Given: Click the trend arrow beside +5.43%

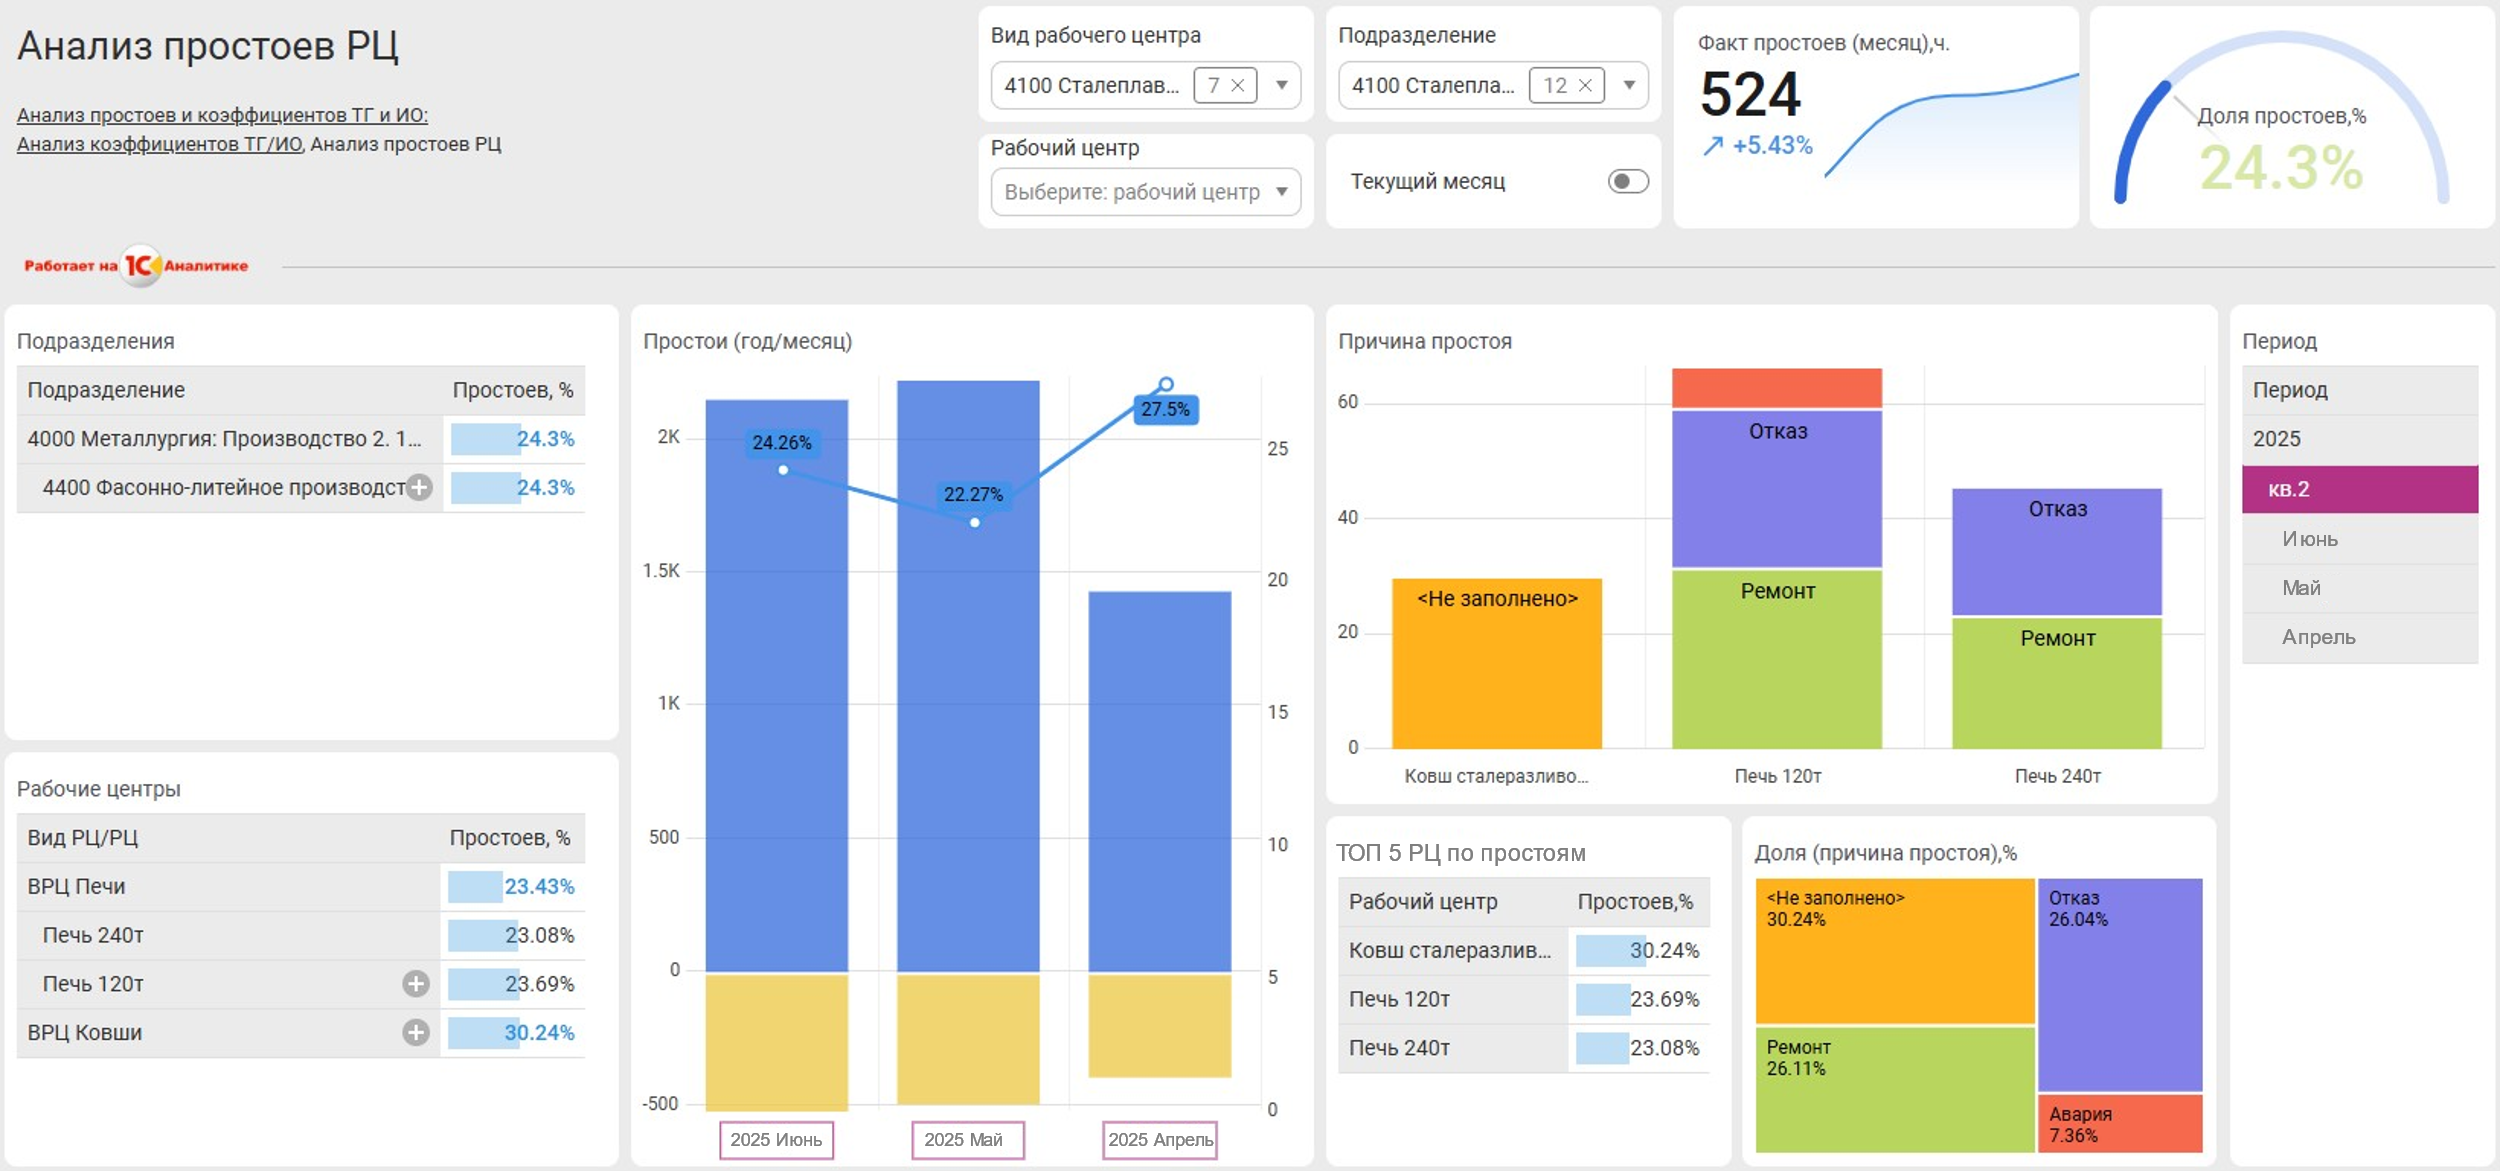Looking at the screenshot, I should (1713, 146).
